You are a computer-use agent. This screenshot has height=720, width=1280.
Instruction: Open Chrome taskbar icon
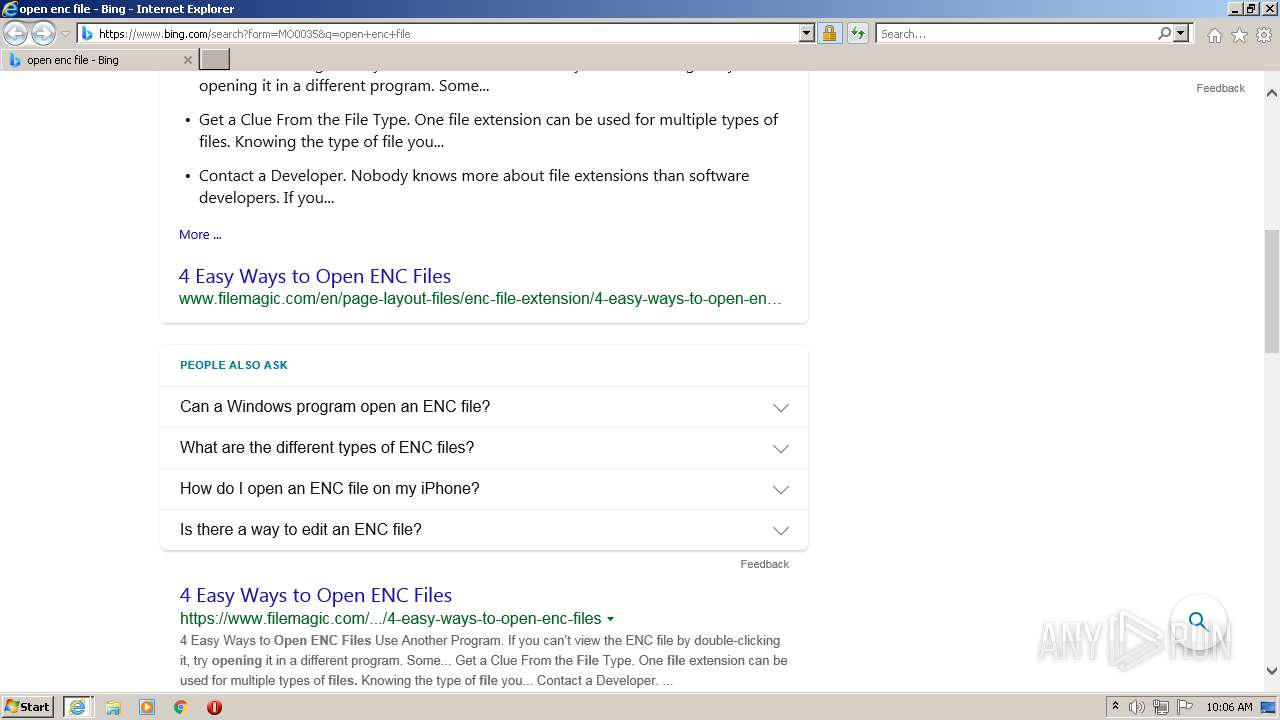coord(181,707)
